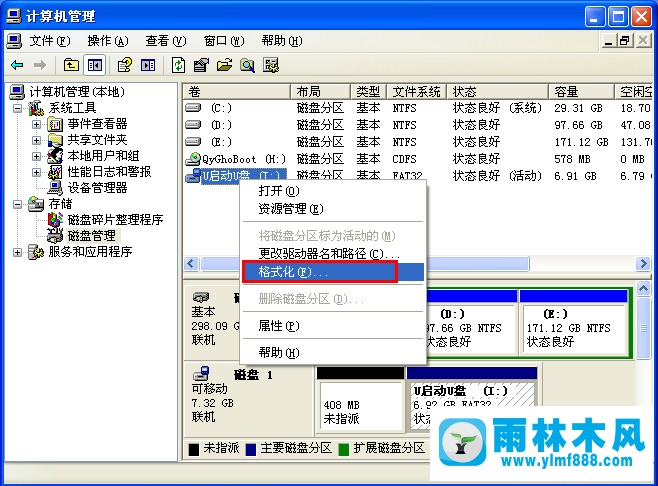The height and width of the screenshot is (486, 658).
Task: Click the Help question mark toolbar icon
Action: tap(125, 65)
